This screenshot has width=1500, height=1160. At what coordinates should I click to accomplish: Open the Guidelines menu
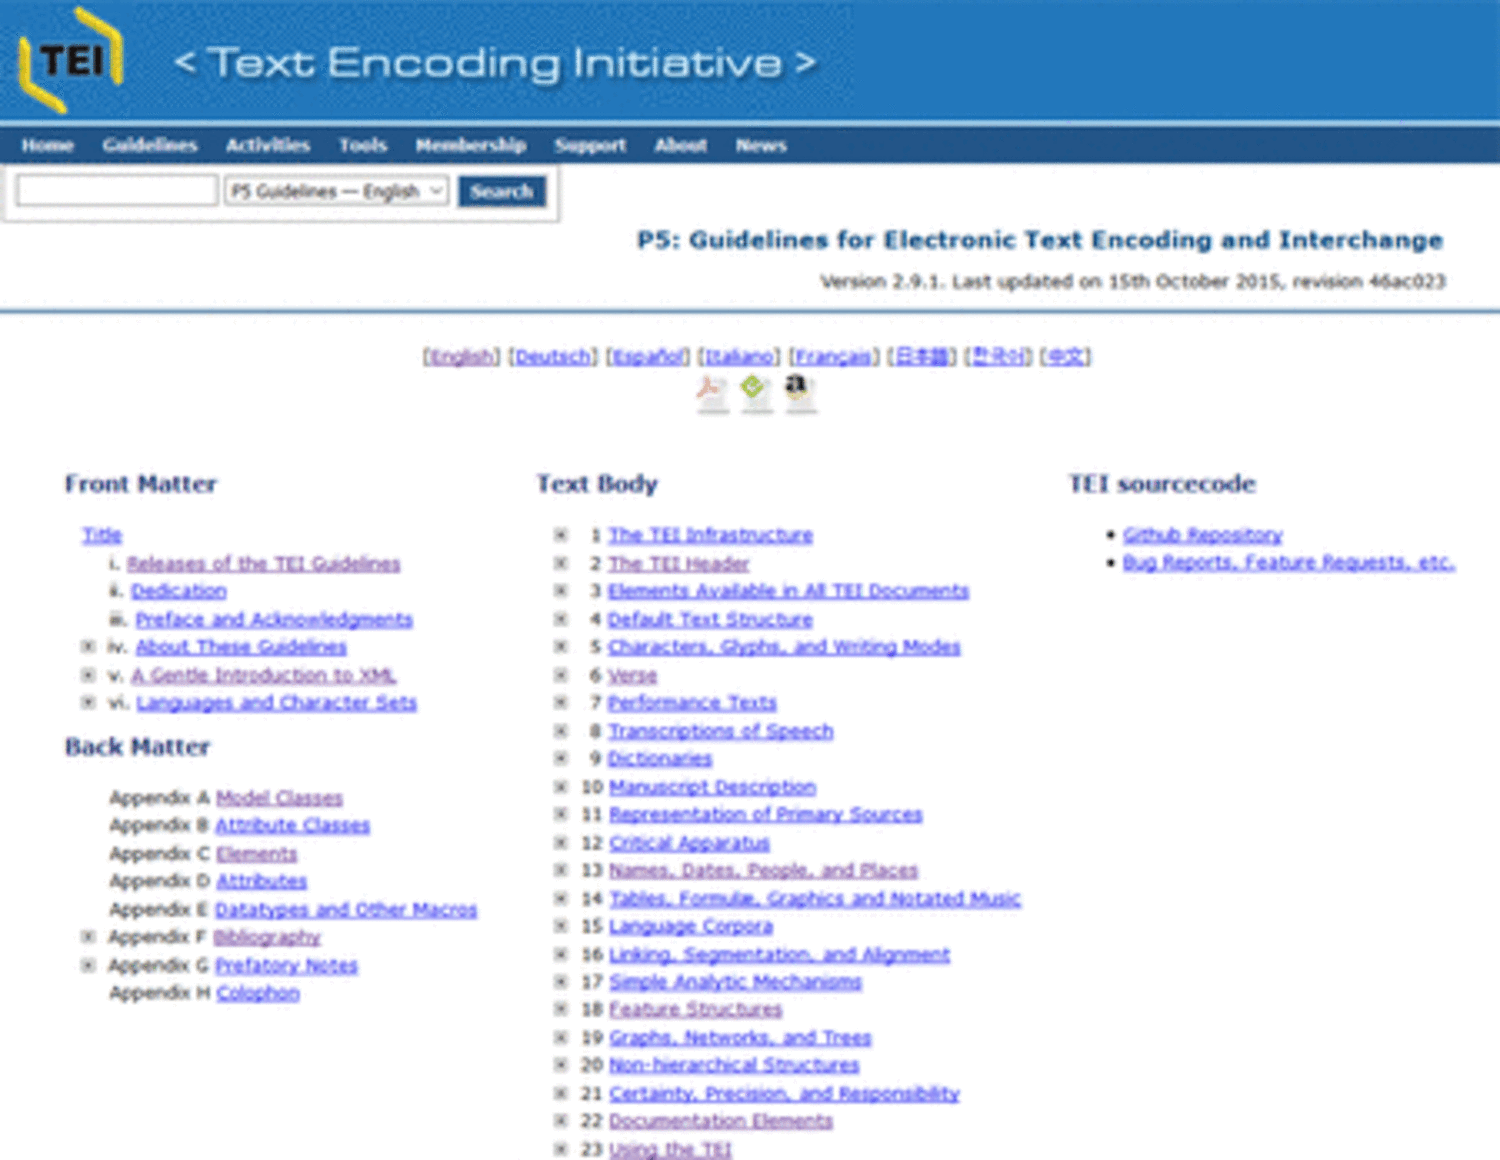pyautogui.click(x=150, y=145)
